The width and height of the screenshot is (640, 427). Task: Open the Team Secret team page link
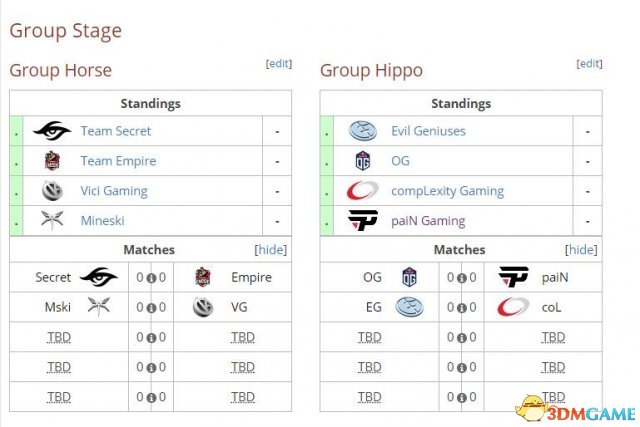tap(116, 131)
